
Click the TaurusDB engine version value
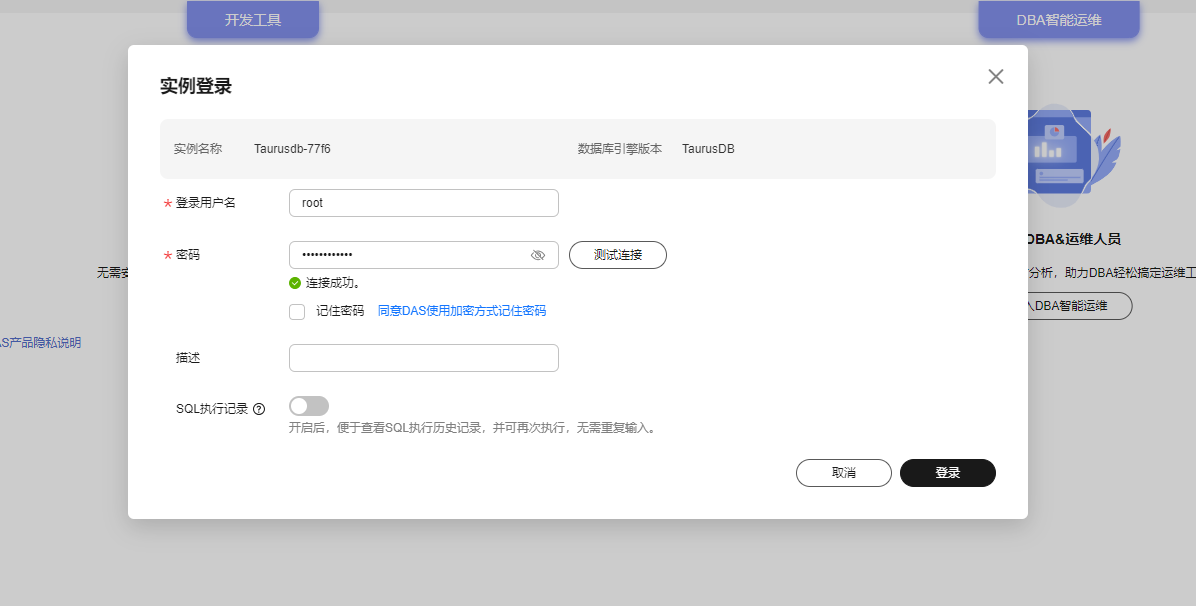[708, 149]
